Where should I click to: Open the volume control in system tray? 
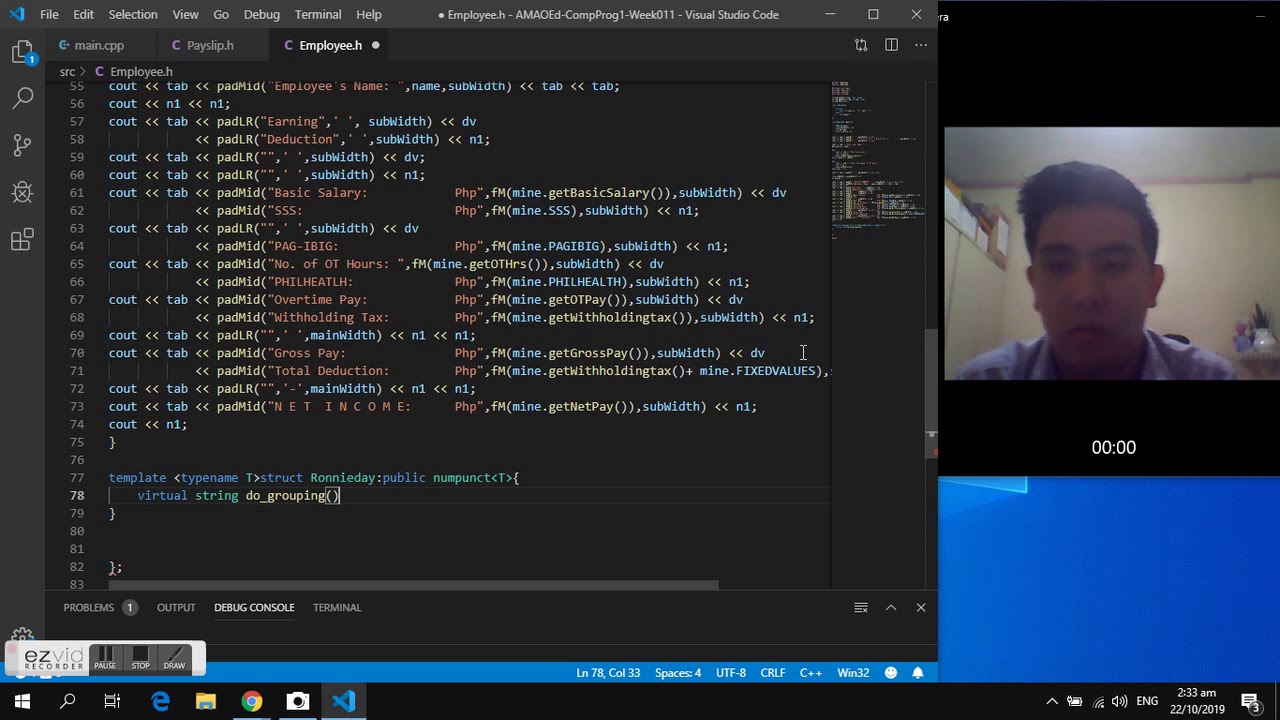point(1119,702)
